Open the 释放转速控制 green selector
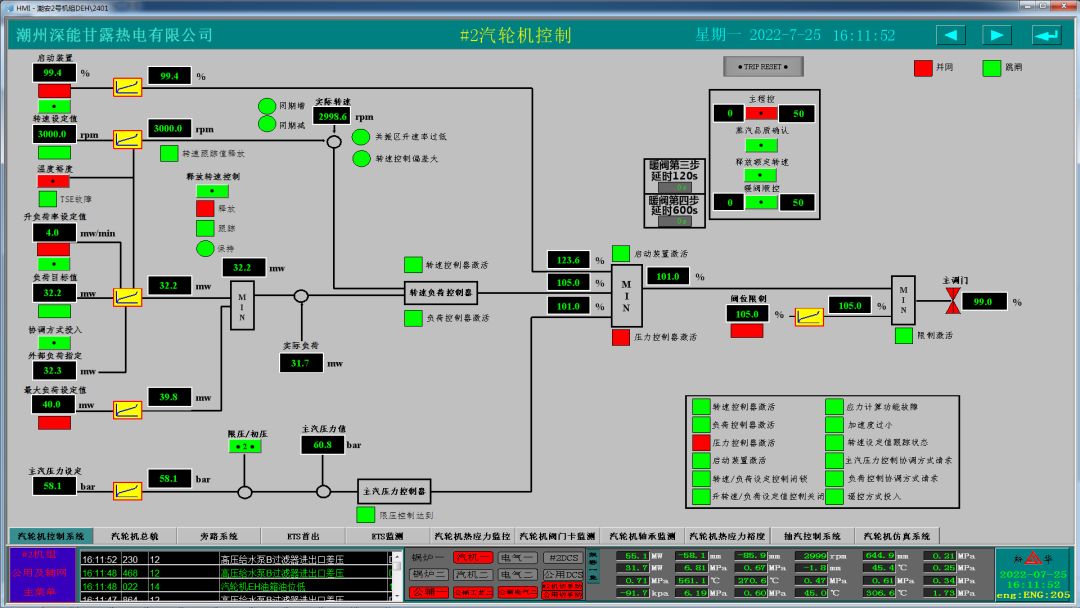This screenshot has width=1080, height=608. tap(212, 191)
